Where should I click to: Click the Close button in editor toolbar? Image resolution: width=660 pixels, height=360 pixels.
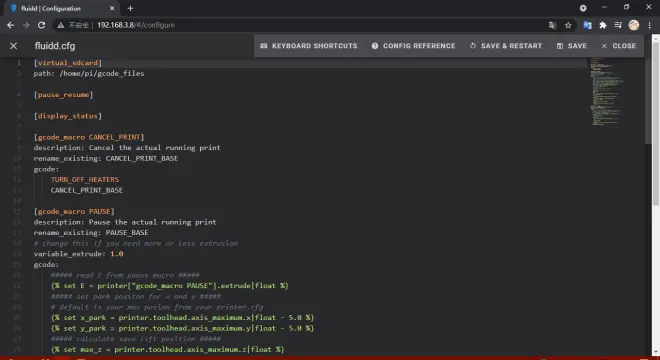click(618, 46)
